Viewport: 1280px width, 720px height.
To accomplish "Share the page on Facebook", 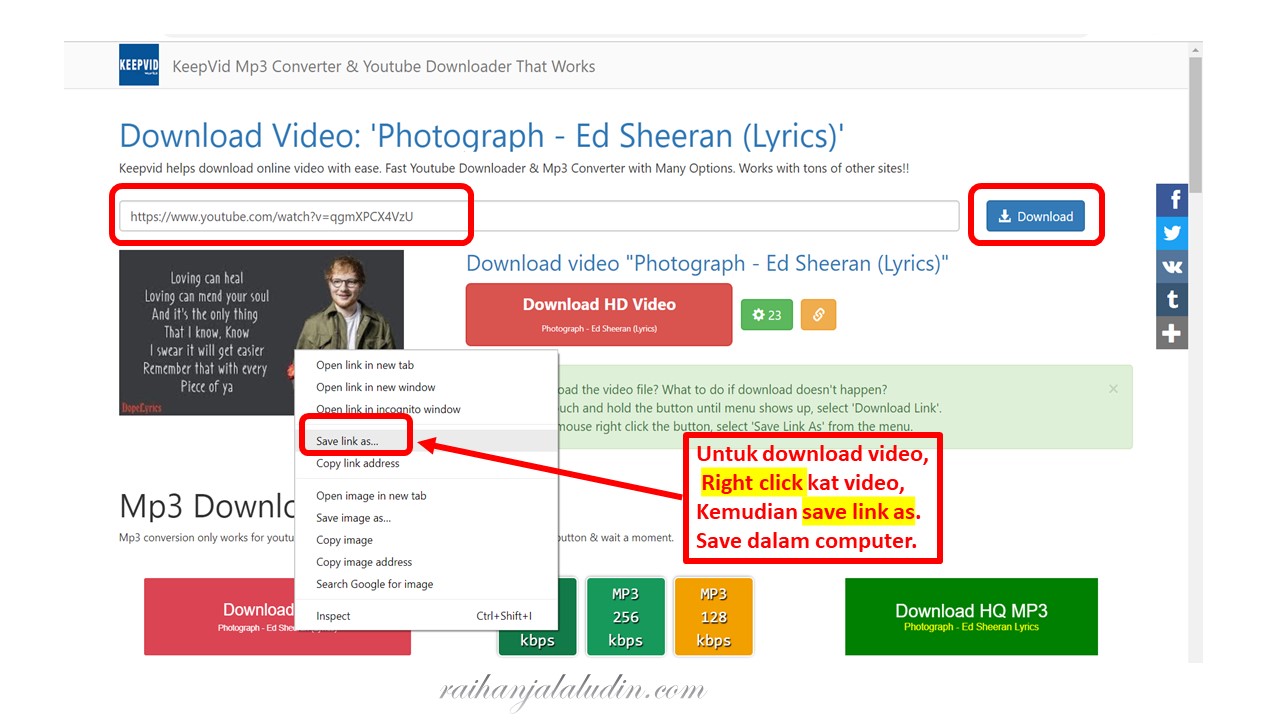I will [x=1171, y=199].
